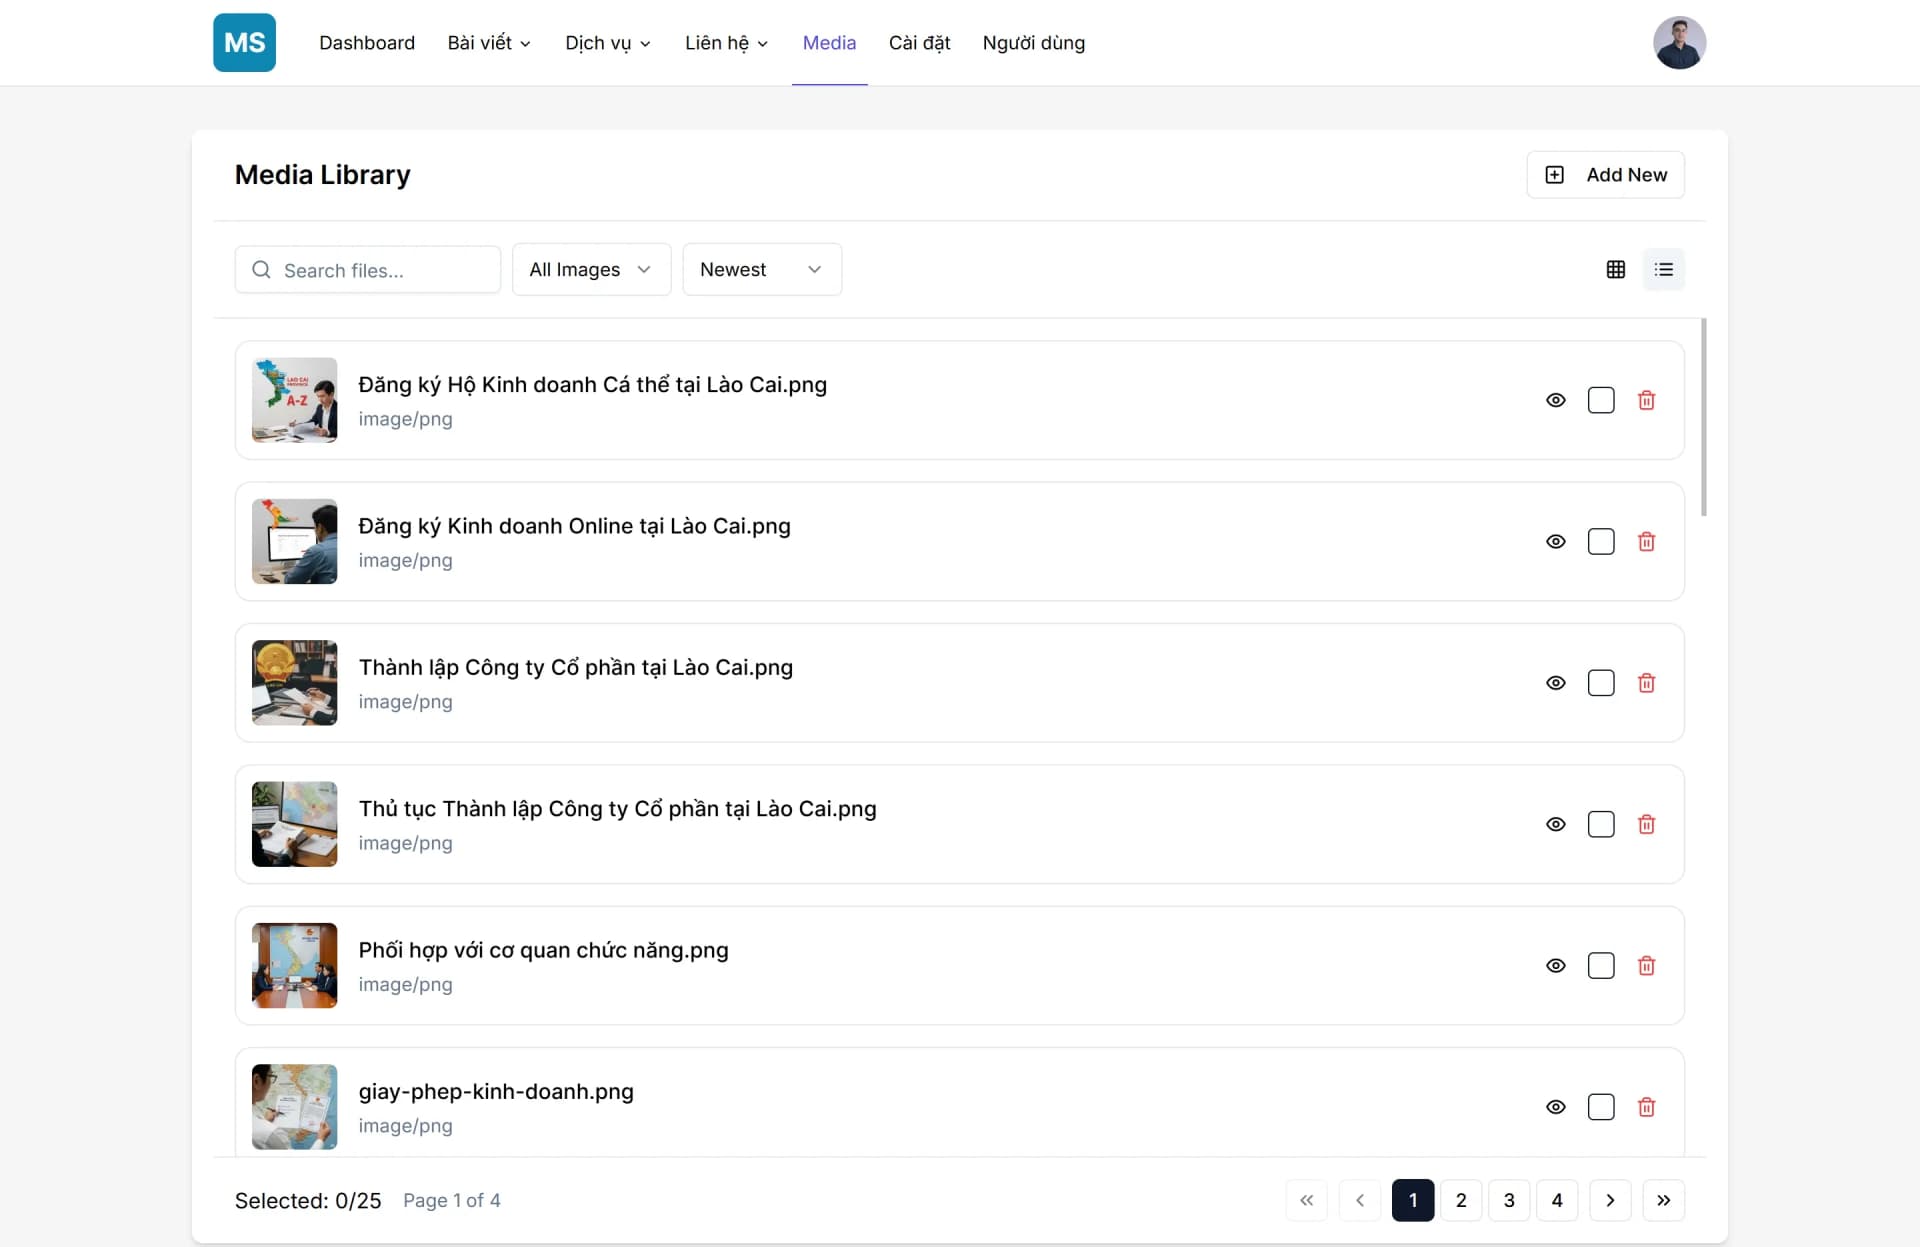This screenshot has width=1920, height=1247.
Task: Preview Đăng ký Hộ Kinh doanh Cá thể image
Action: coord(1555,399)
